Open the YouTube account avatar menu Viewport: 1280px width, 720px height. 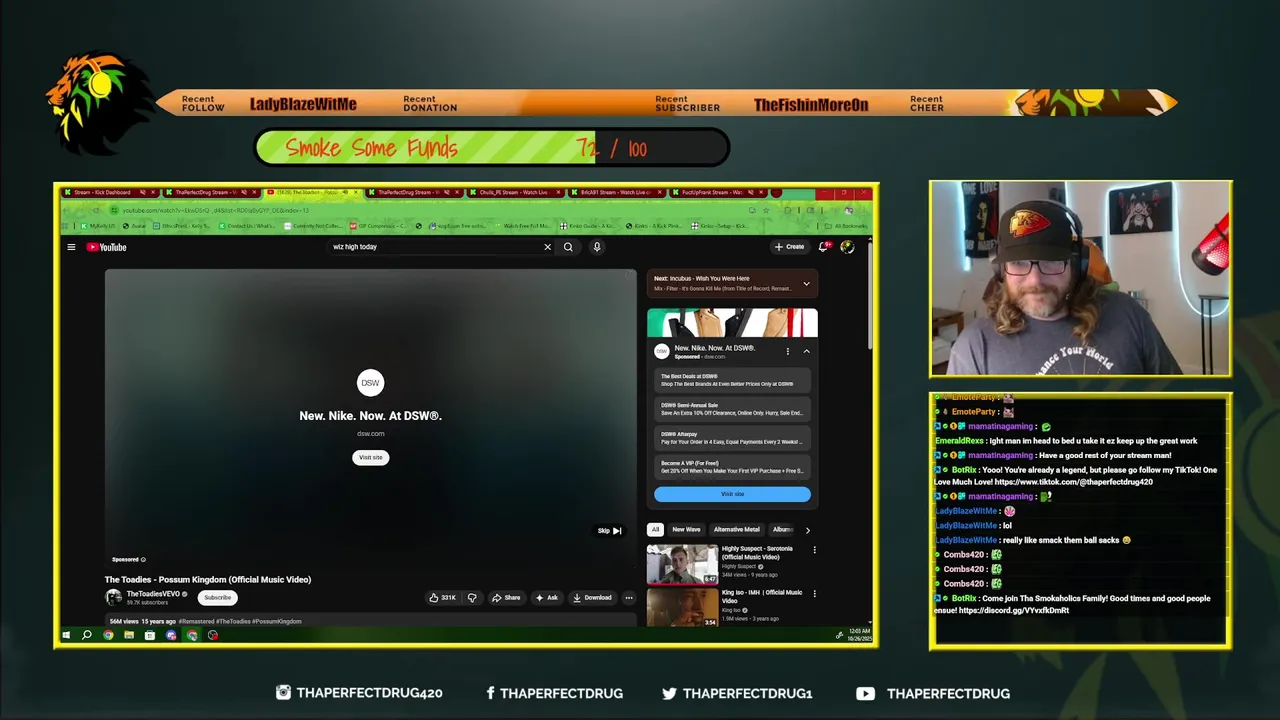(x=847, y=247)
